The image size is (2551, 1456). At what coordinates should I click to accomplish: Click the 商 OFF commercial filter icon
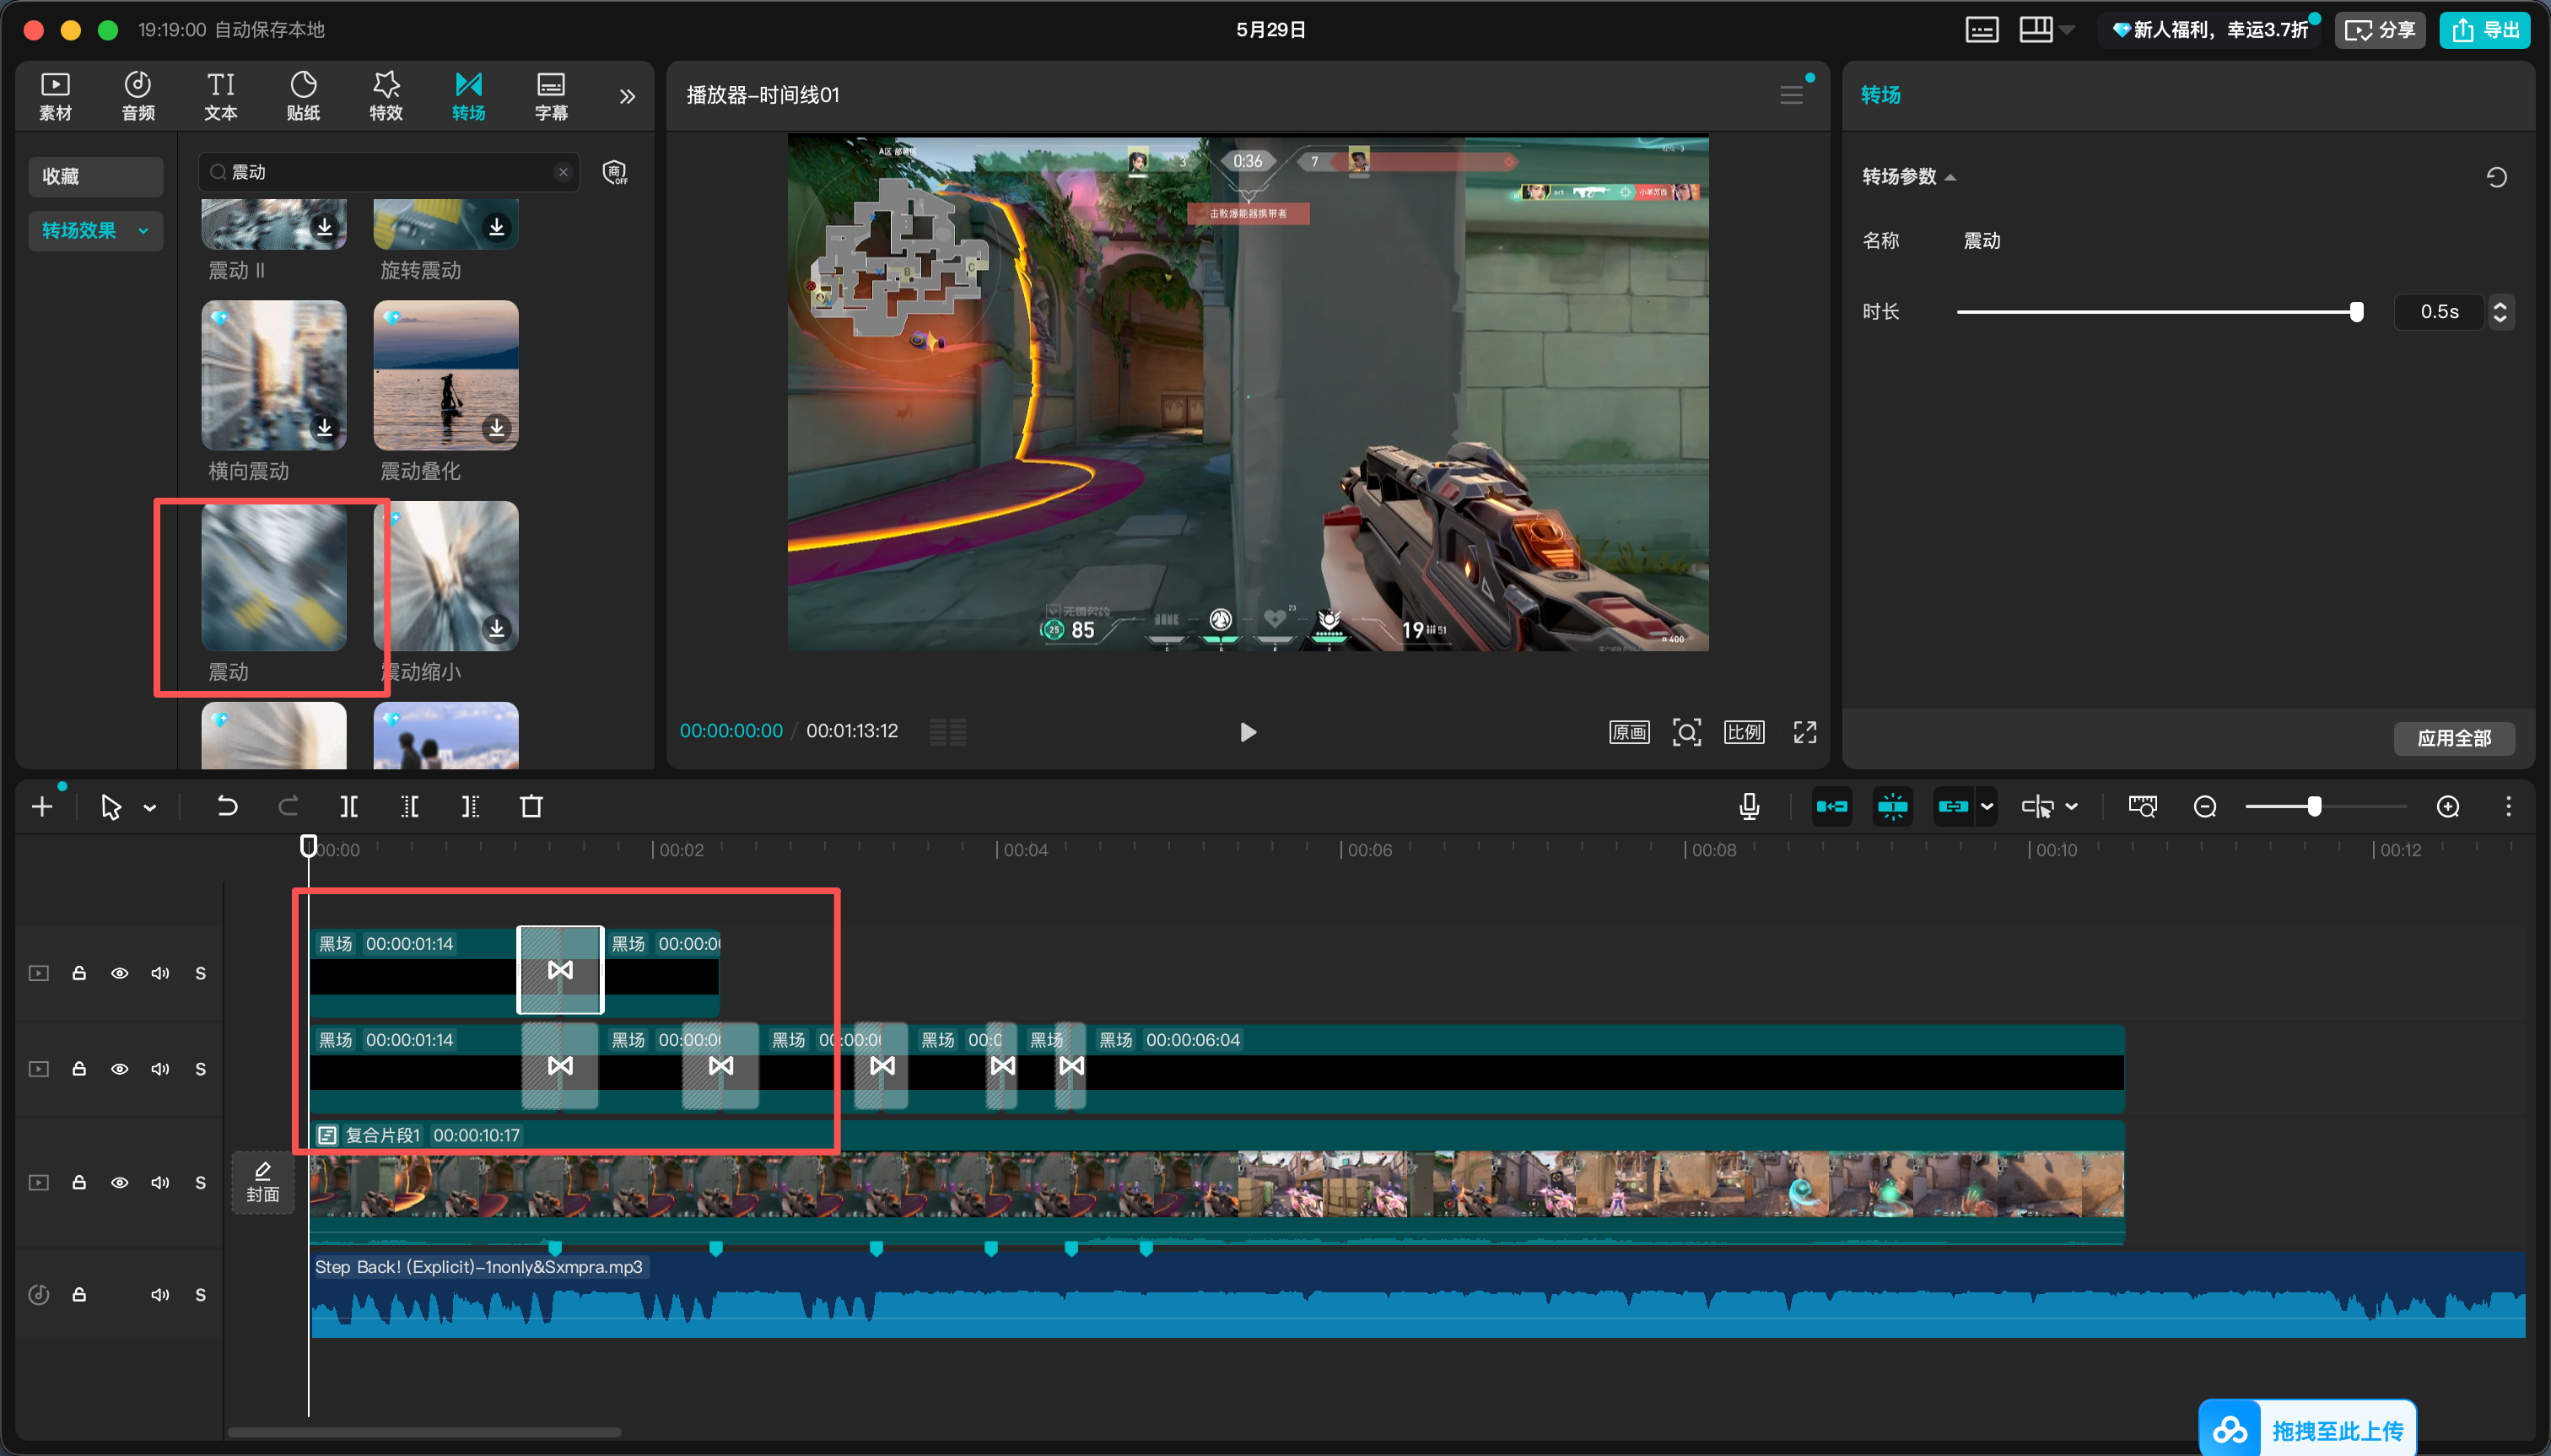coord(615,173)
